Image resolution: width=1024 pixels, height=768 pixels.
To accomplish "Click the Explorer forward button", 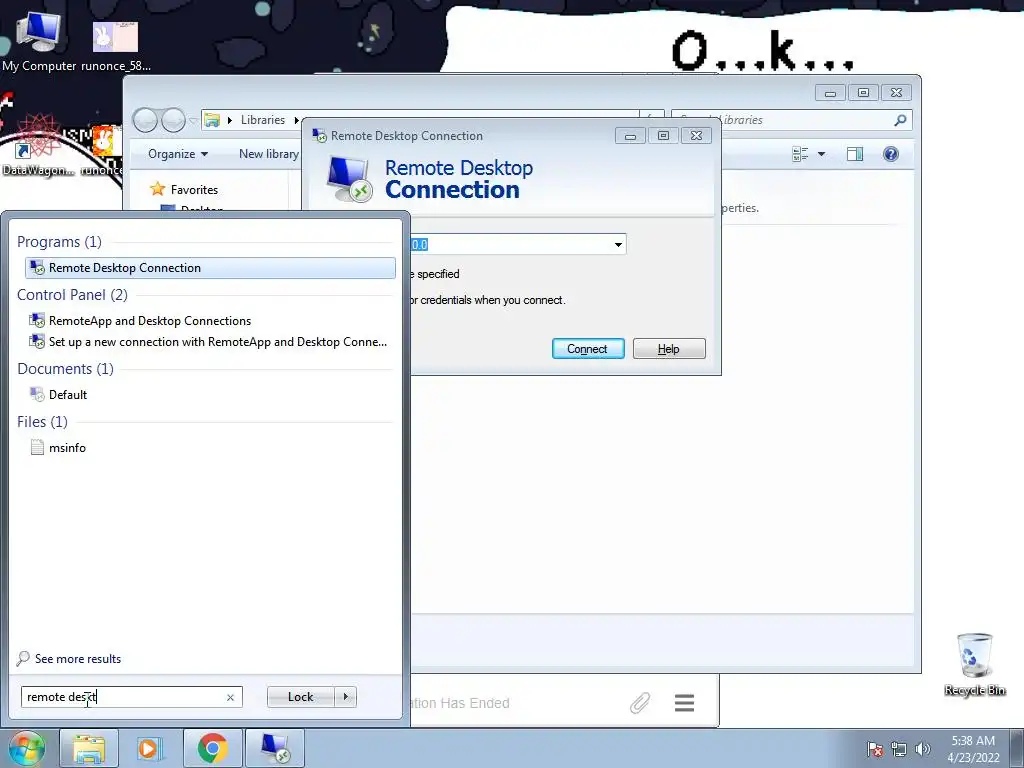I will pyautogui.click(x=173, y=120).
